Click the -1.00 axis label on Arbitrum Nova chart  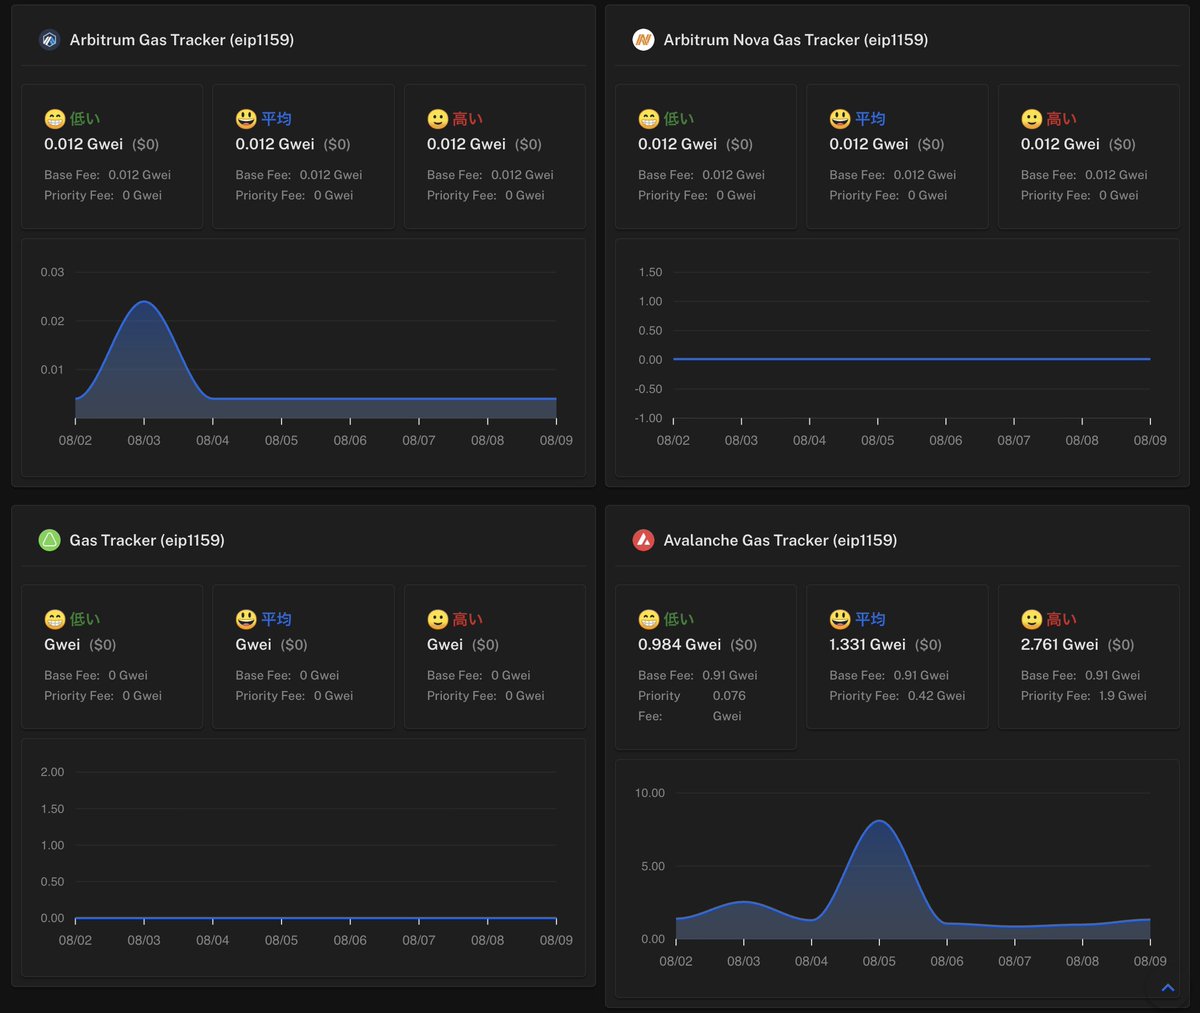[649, 418]
